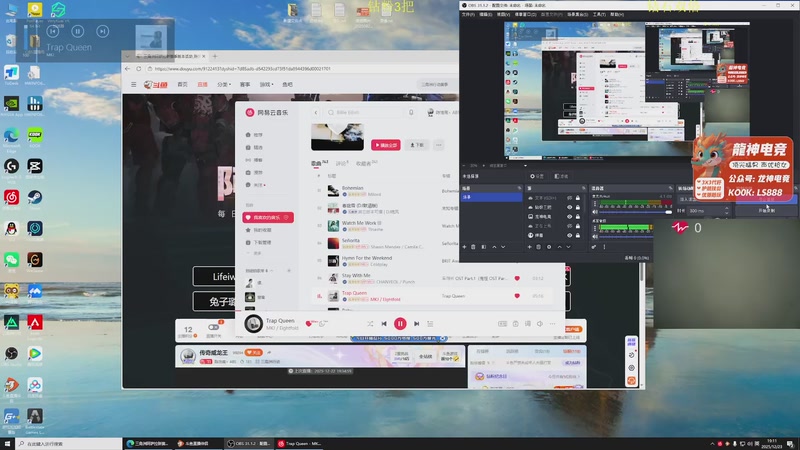
Task: Click the red play-all button in NetEase
Action: point(386,145)
